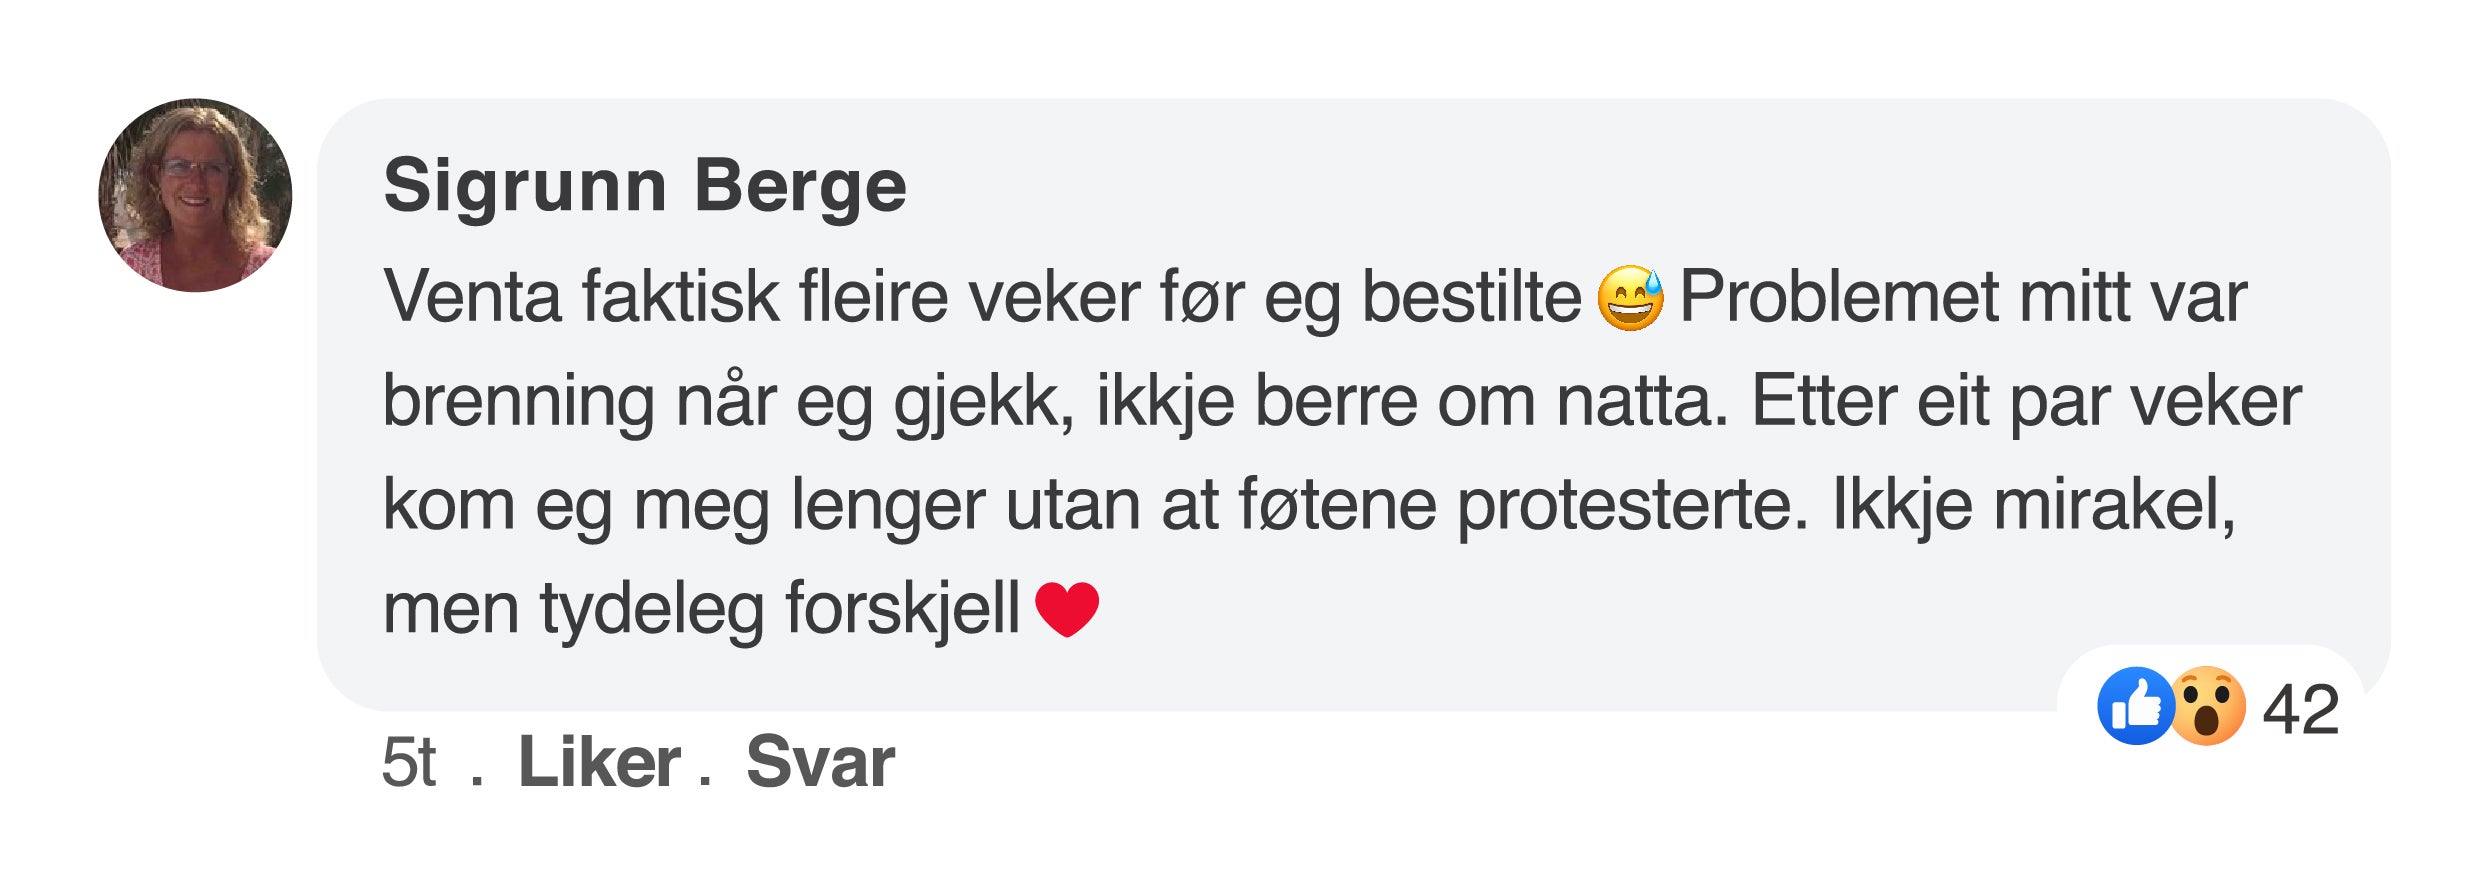
Task: Click the phrase 'Ikkje mirakel'
Action: click(2030, 505)
